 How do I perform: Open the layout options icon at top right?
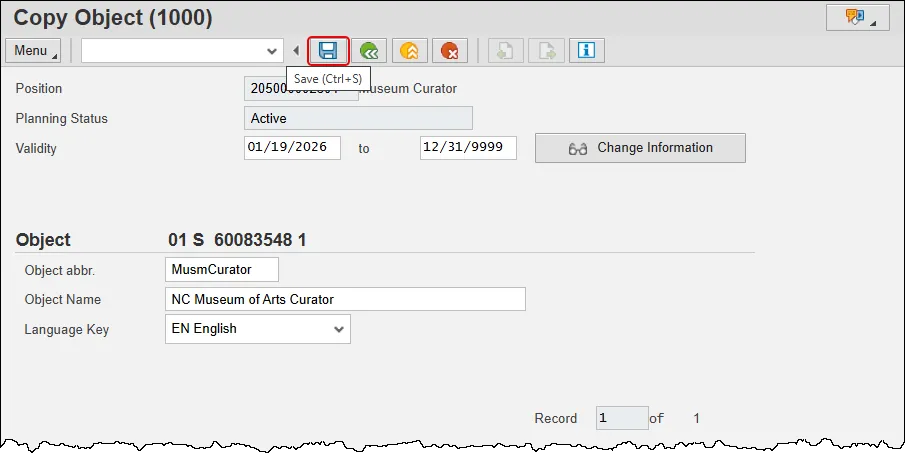coord(858,17)
